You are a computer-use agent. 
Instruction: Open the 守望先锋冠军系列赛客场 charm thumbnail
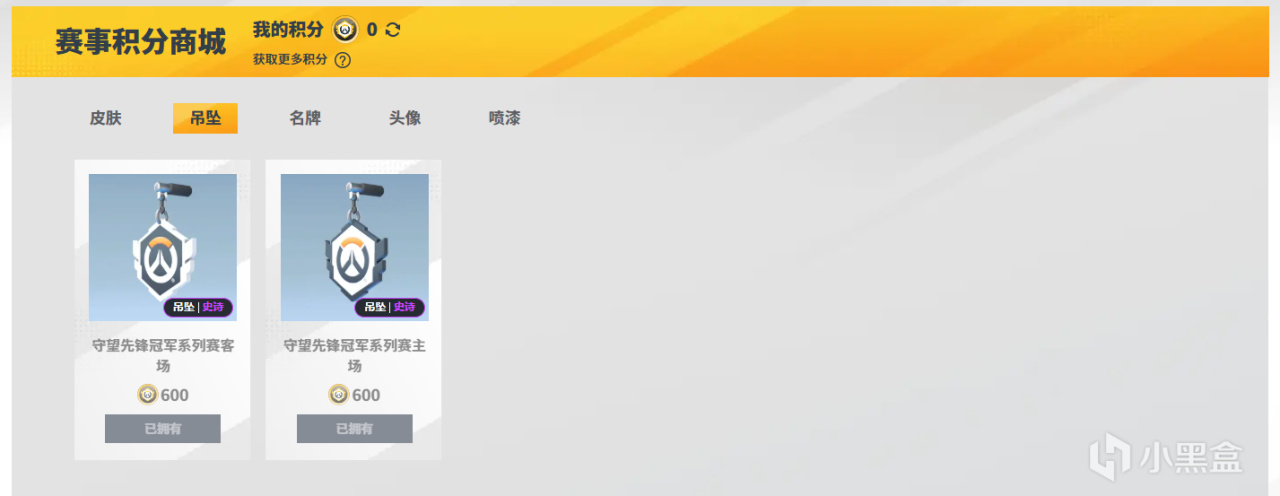pos(163,247)
